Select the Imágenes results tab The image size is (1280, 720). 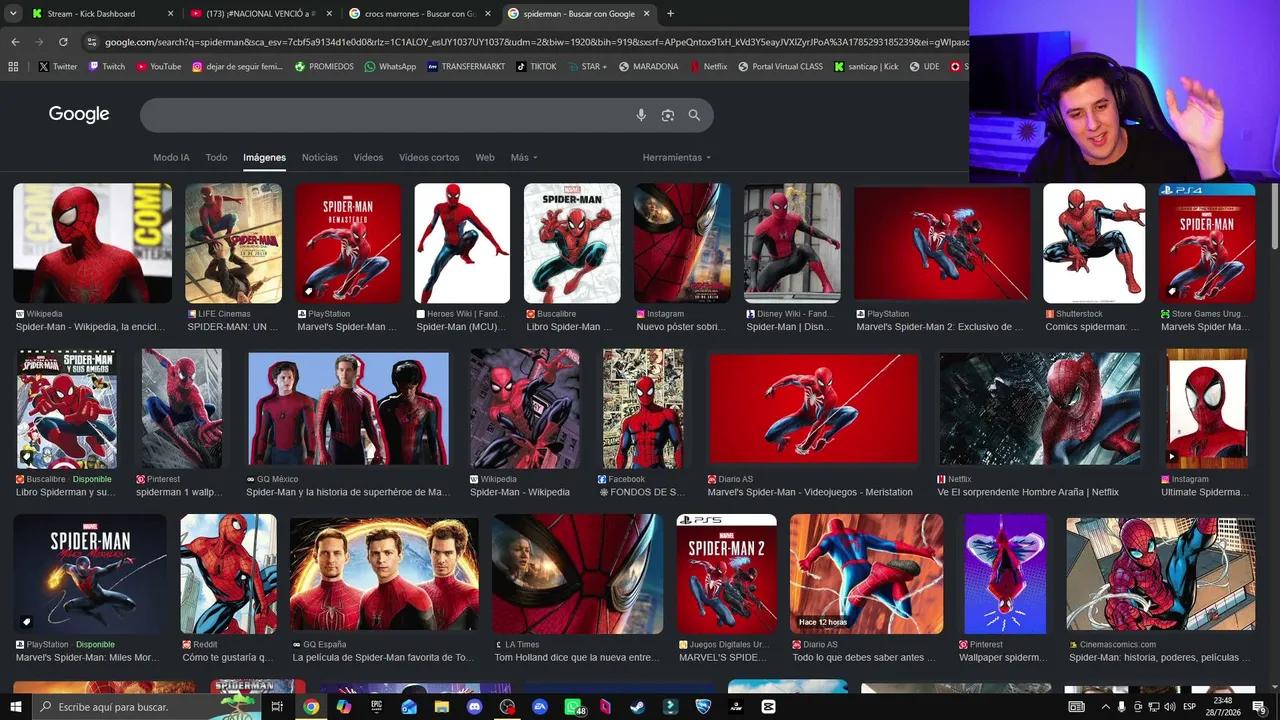pyautogui.click(x=264, y=157)
